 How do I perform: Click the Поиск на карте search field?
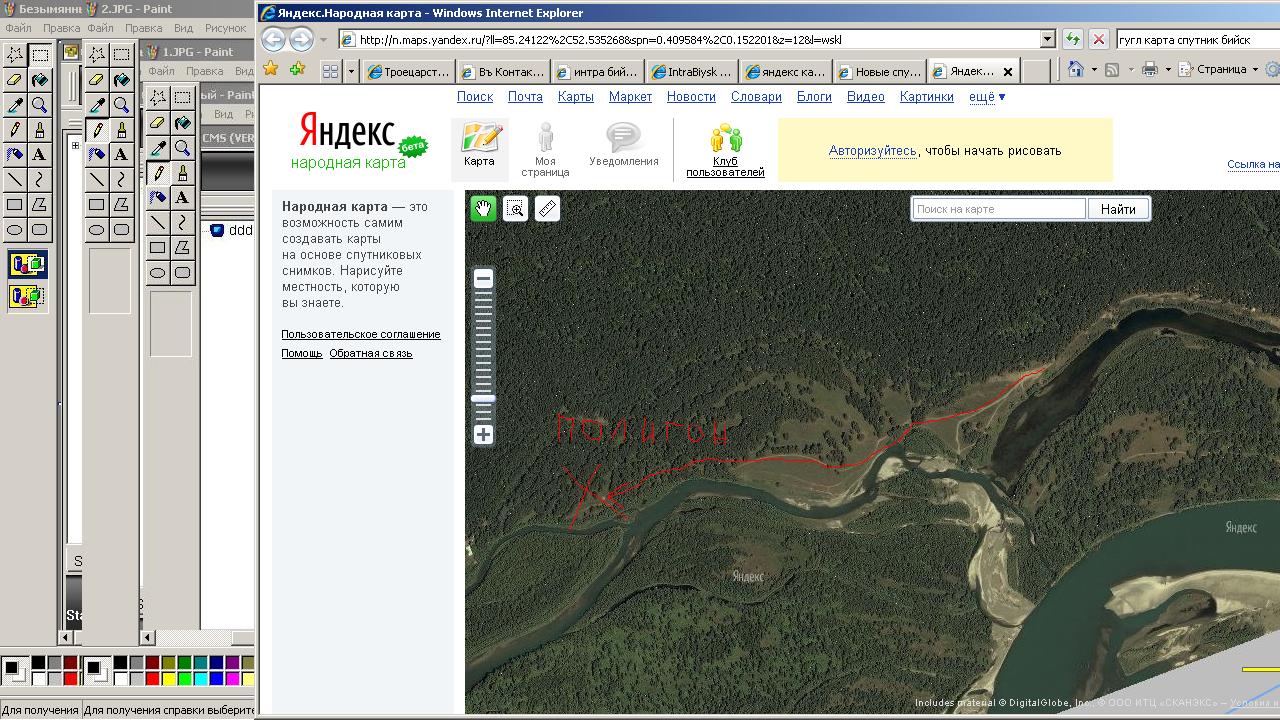(x=998, y=209)
